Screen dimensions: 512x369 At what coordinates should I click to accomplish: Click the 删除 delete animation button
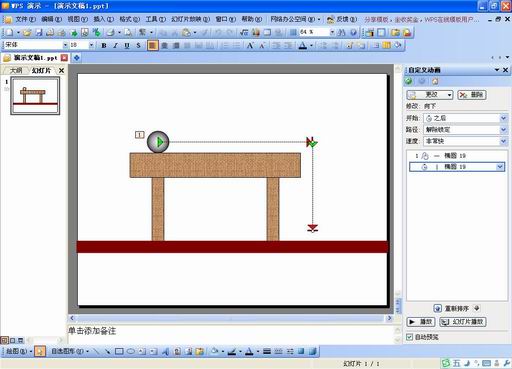point(472,95)
